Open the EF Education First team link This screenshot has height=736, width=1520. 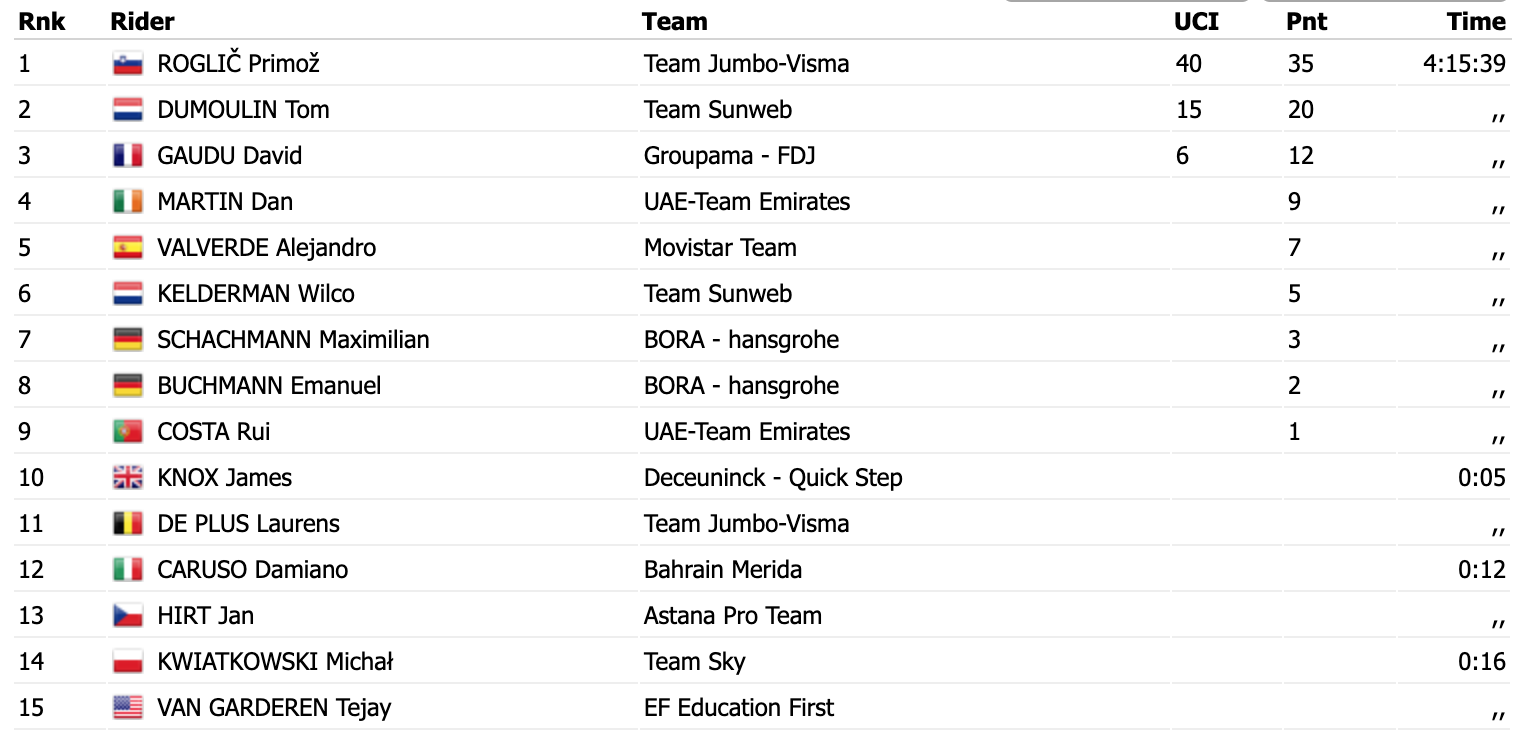739,708
